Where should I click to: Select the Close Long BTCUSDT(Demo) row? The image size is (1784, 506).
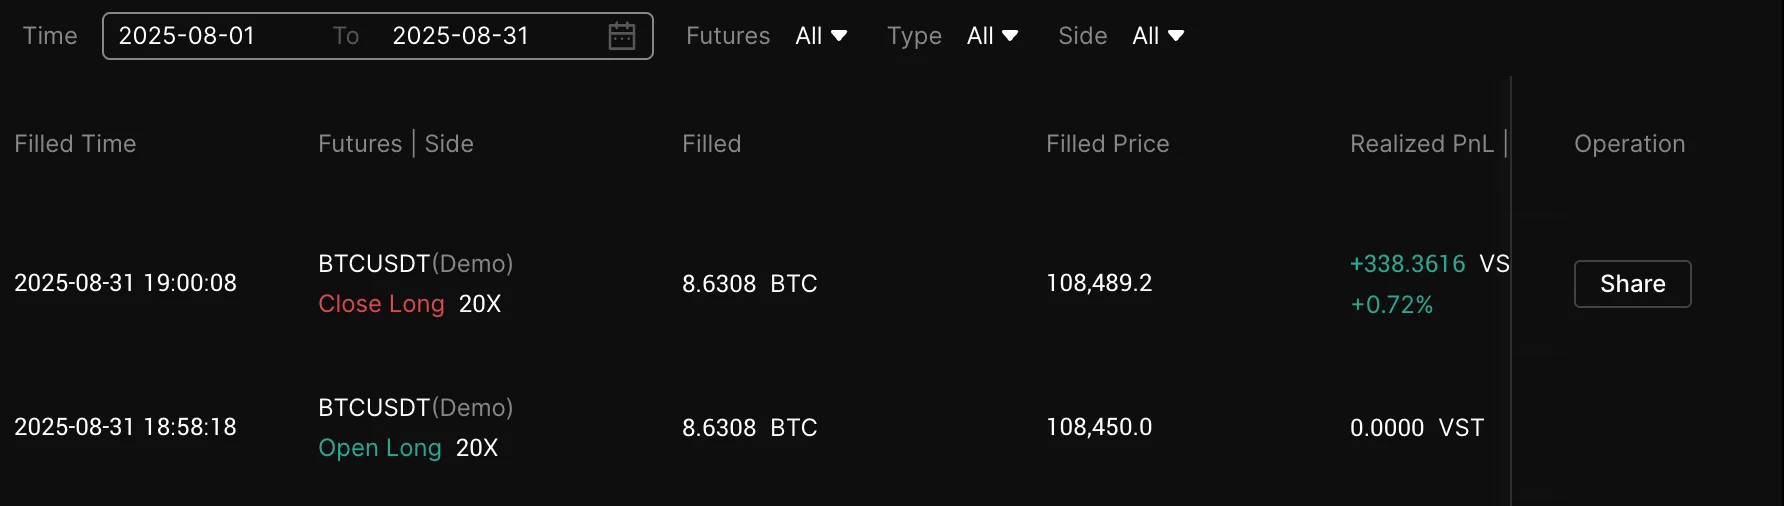click(x=415, y=264)
